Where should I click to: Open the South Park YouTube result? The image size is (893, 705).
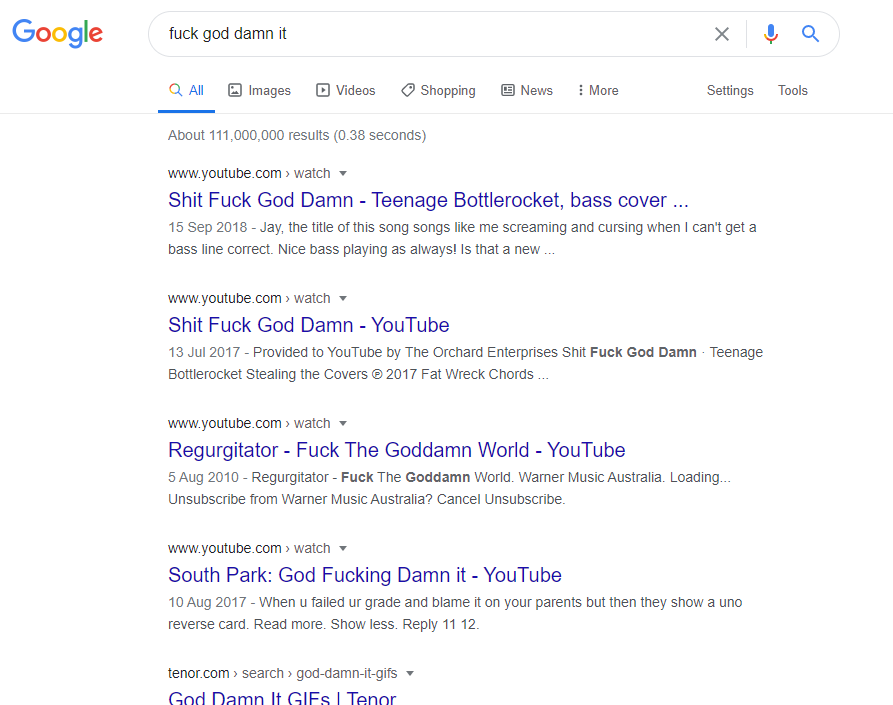[364, 575]
